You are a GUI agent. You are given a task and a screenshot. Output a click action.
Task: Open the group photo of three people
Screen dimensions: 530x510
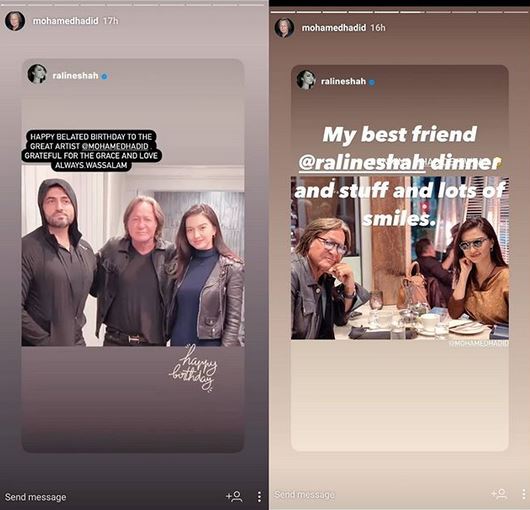tap(133, 256)
